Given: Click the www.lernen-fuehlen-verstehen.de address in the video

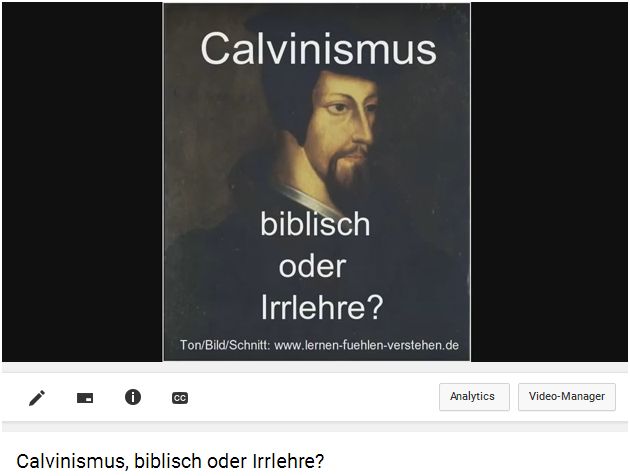Looking at the screenshot, I should click(366, 345).
